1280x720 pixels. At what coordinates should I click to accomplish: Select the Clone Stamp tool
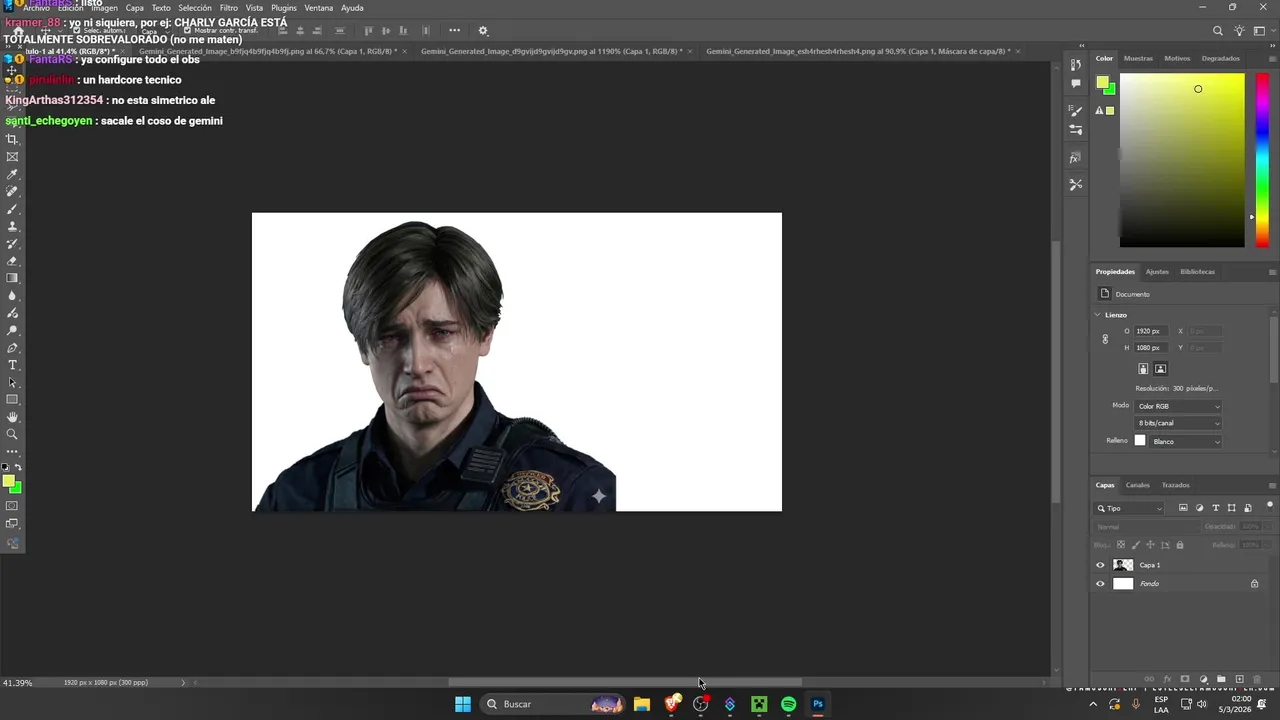click(12, 226)
